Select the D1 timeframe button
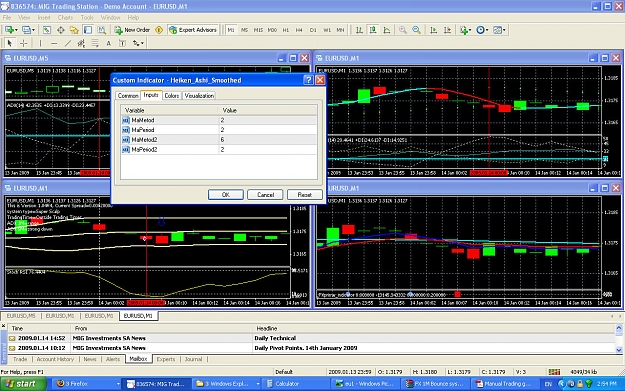Viewport: 625px width, 391px height. (313, 30)
